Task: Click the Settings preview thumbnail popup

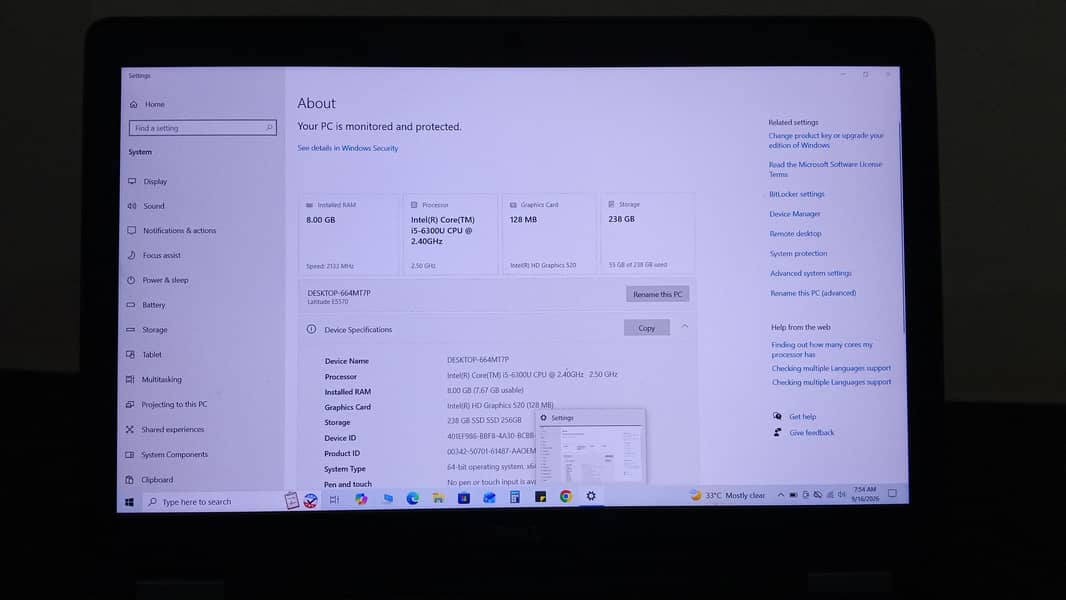Action: click(590, 447)
